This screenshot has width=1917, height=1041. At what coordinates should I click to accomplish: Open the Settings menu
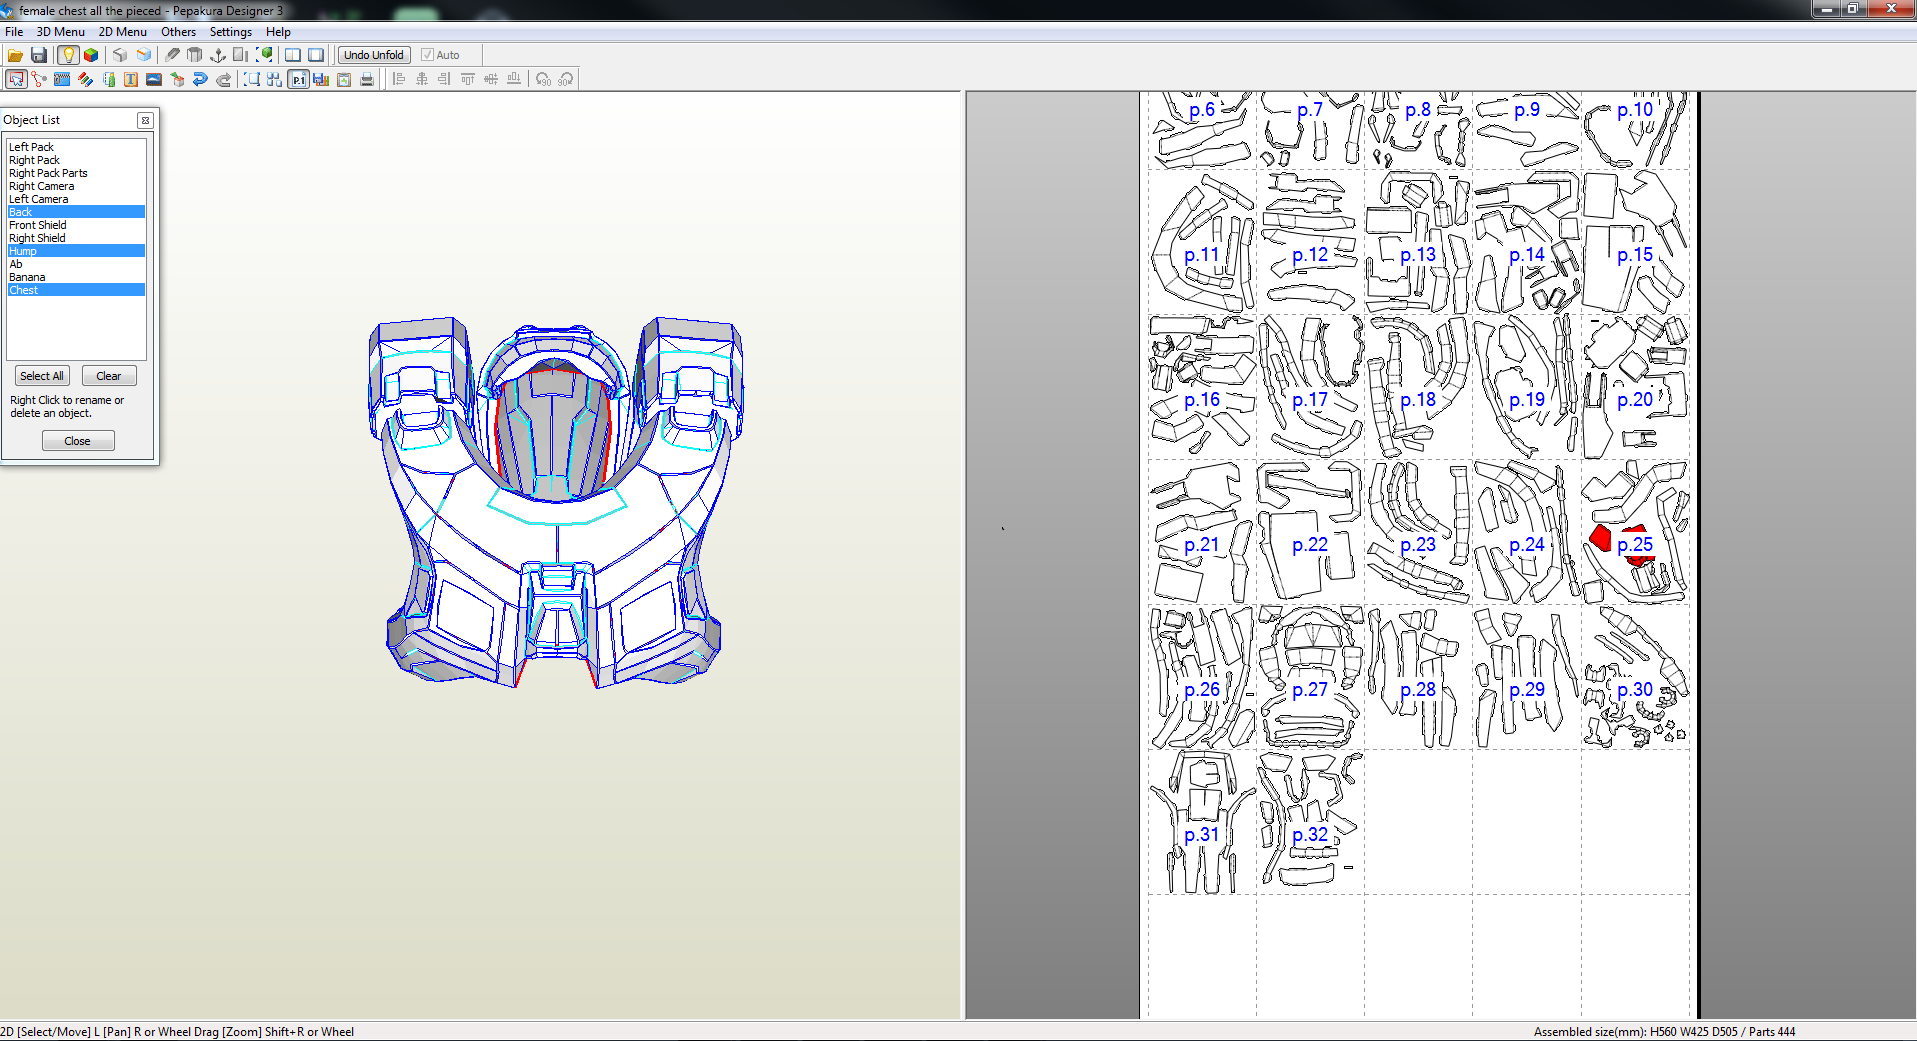(230, 32)
